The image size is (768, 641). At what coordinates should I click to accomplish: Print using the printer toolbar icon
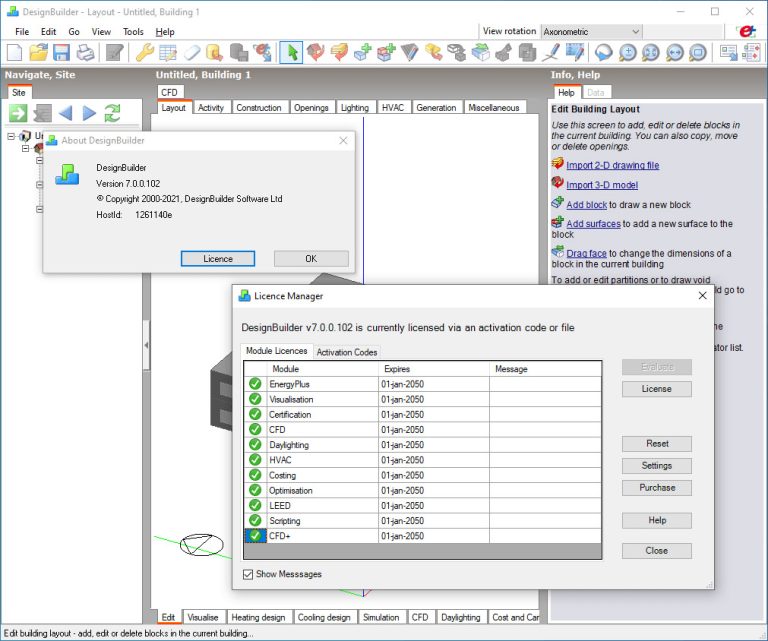point(85,52)
